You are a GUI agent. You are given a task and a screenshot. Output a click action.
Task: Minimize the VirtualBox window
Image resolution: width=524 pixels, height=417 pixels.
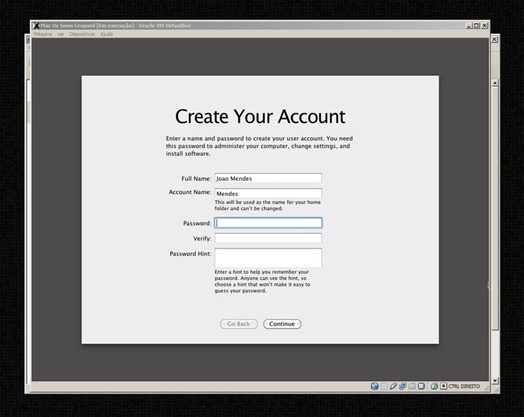(469, 26)
